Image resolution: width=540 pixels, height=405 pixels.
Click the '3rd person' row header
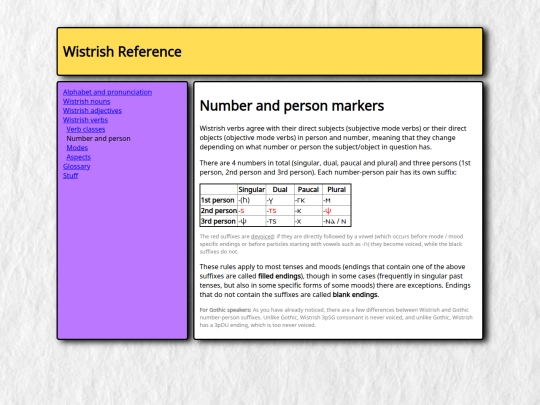click(219, 221)
